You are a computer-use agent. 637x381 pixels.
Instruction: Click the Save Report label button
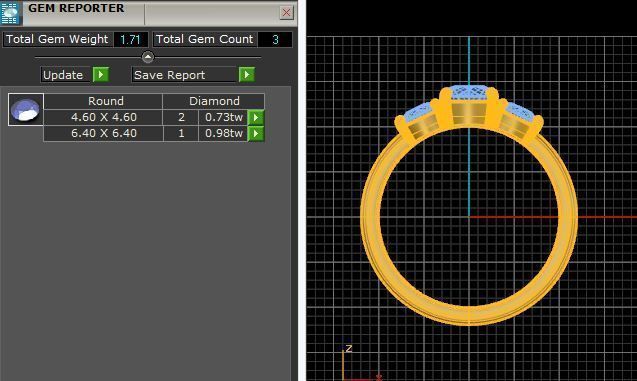(x=184, y=75)
